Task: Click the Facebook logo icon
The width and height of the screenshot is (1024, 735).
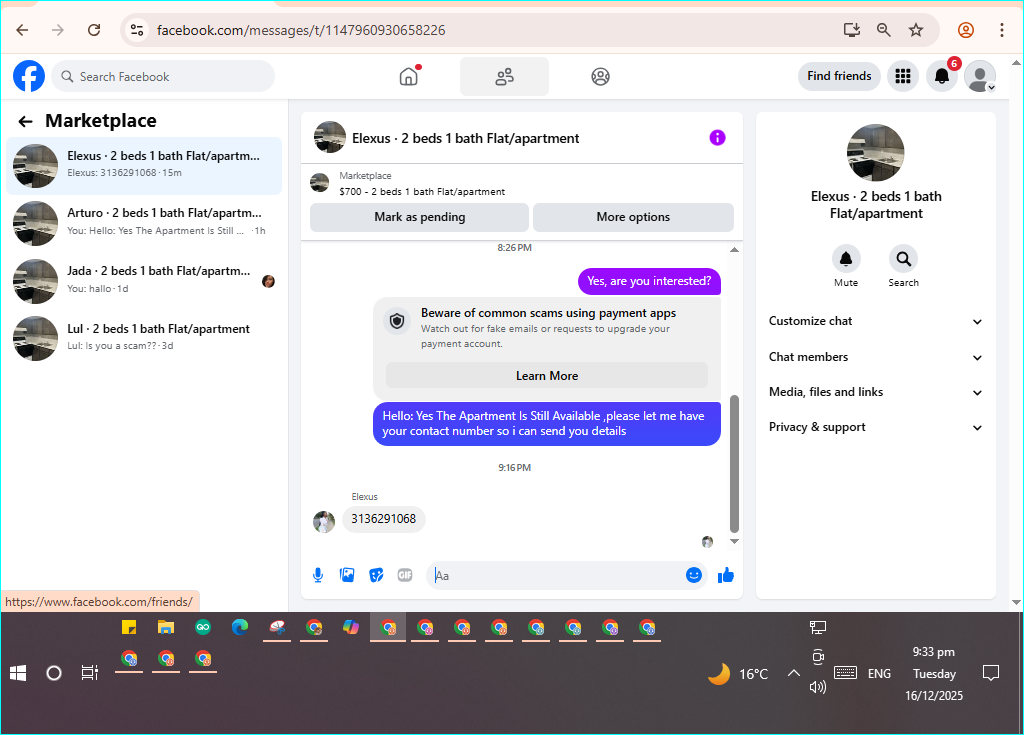Action: pyautogui.click(x=29, y=76)
